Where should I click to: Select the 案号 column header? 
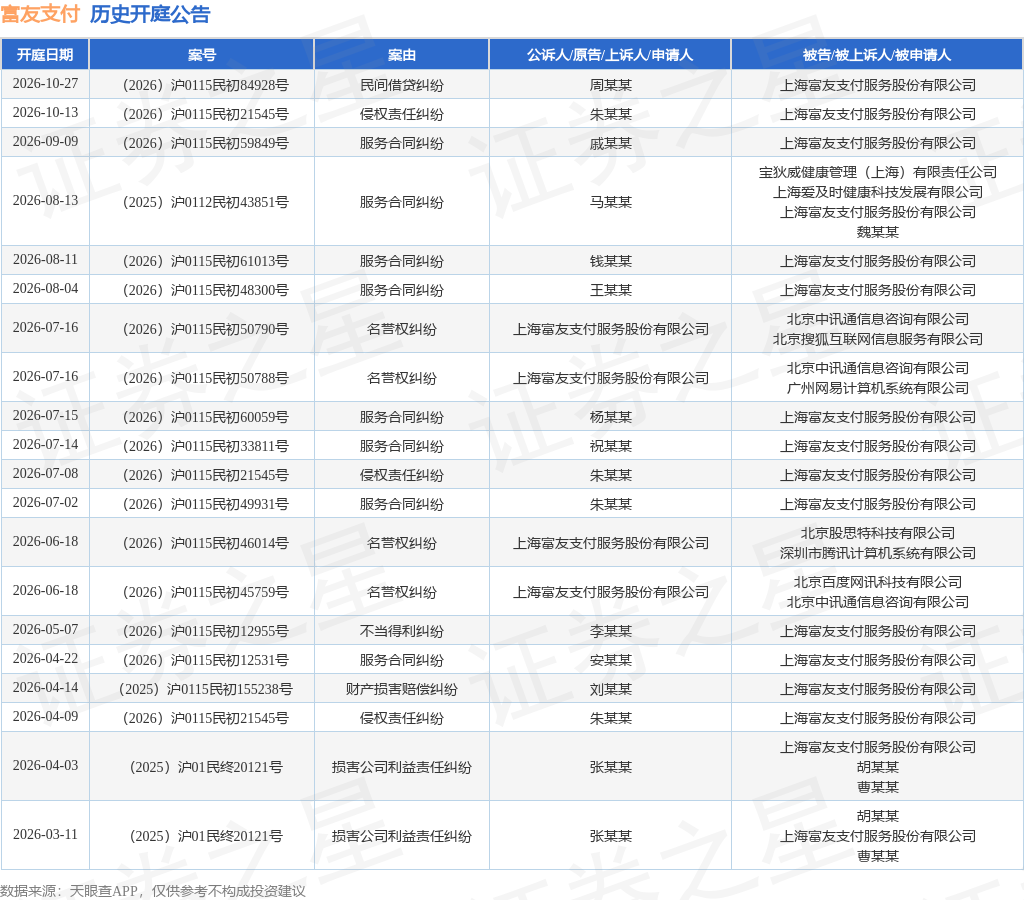pos(202,55)
